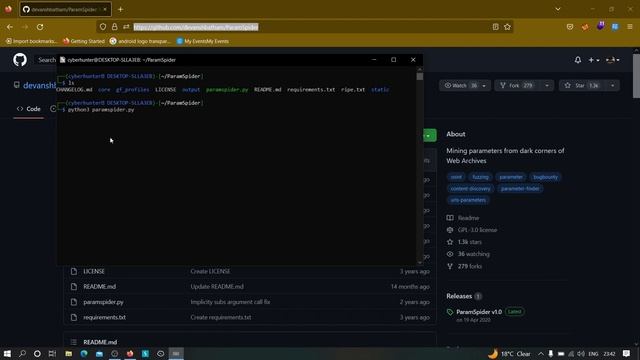This screenshot has width=640, height=360.
Task: Click the GitHub octocat logo
Action: click(20, 60)
